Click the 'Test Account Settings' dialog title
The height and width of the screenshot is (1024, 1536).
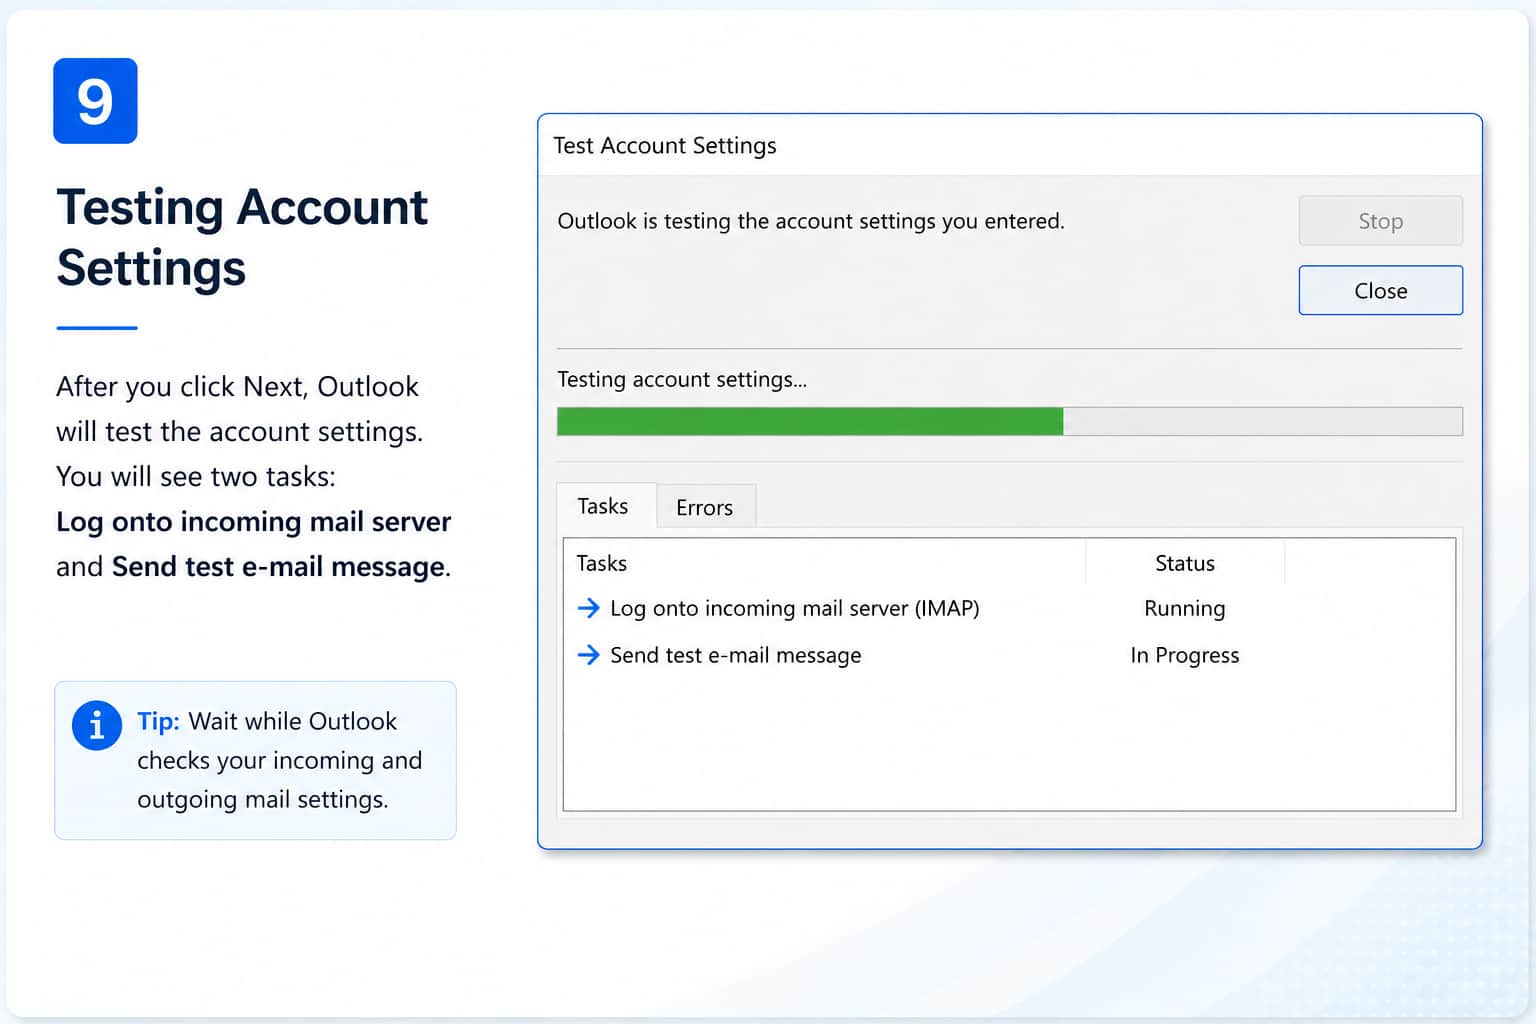point(665,146)
